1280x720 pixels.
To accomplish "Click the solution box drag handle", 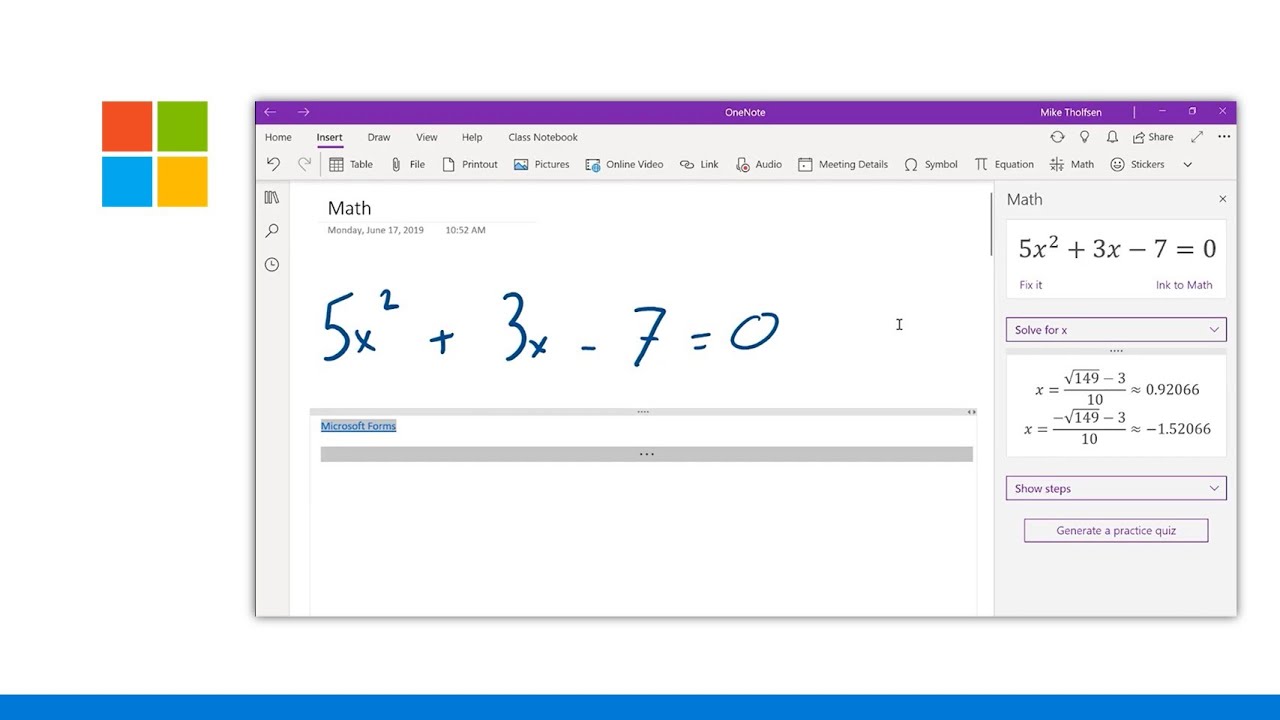I will point(1116,351).
